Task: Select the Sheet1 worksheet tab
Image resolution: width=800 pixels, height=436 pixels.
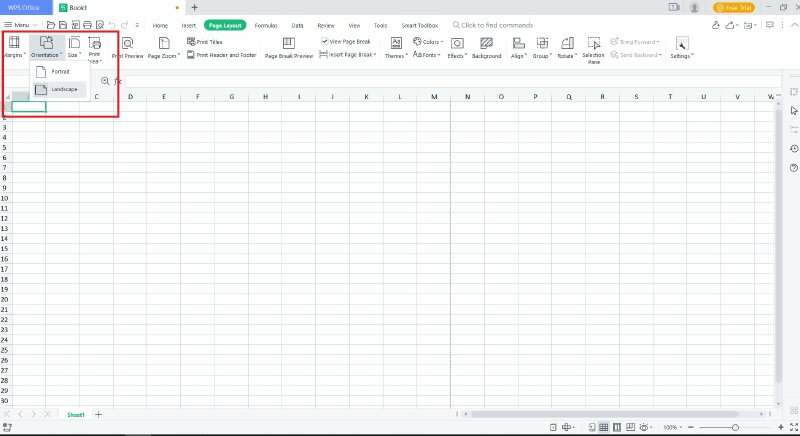Action: (76, 415)
